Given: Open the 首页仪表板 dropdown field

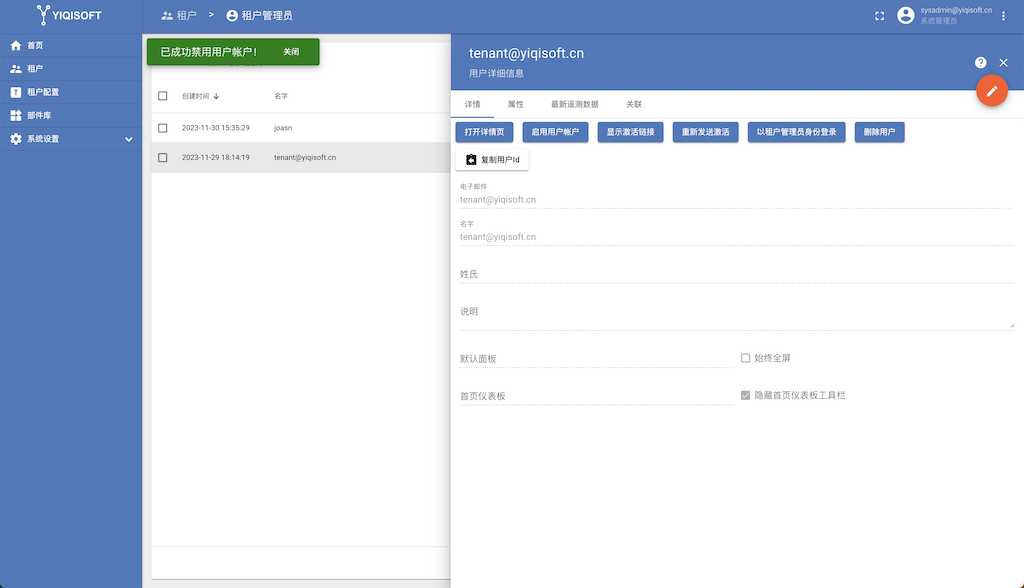Looking at the screenshot, I should [597, 396].
